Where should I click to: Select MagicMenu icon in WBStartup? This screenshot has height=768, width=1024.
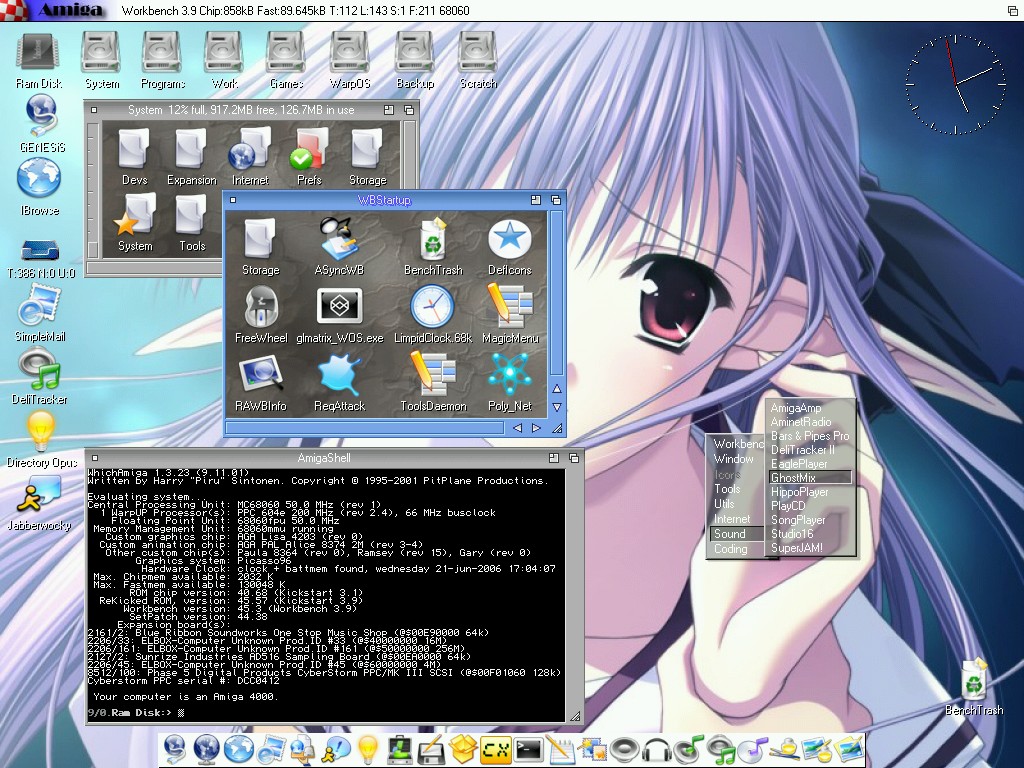click(x=510, y=315)
